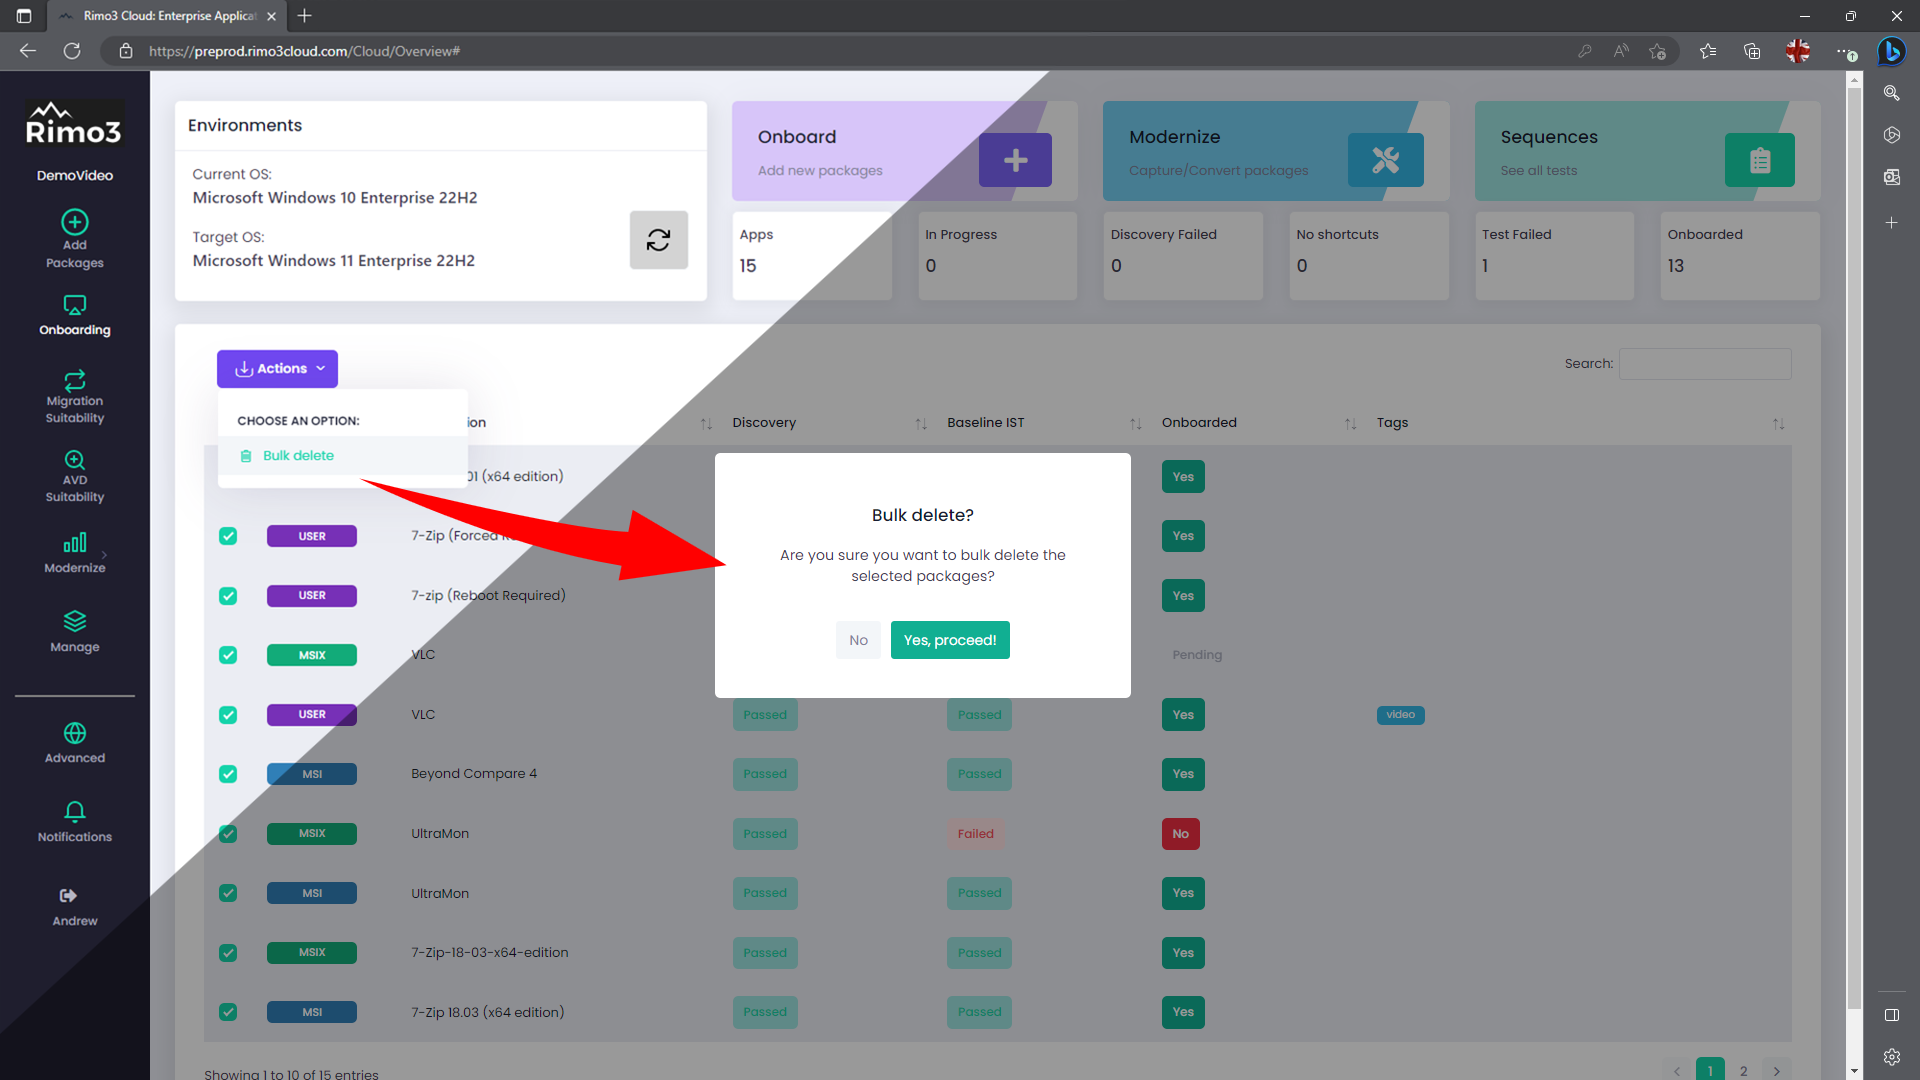The height and width of the screenshot is (1080, 1920).
Task: Click the Modernize tools icon
Action: click(1385, 160)
